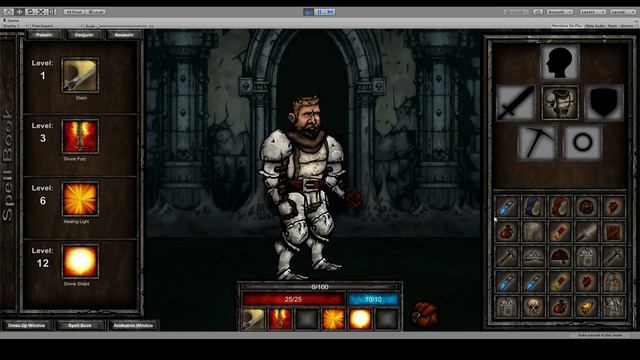This screenshot has width=640, height=360.
Task: Open the Gizmos dropdown
Action: click(628, 26)
